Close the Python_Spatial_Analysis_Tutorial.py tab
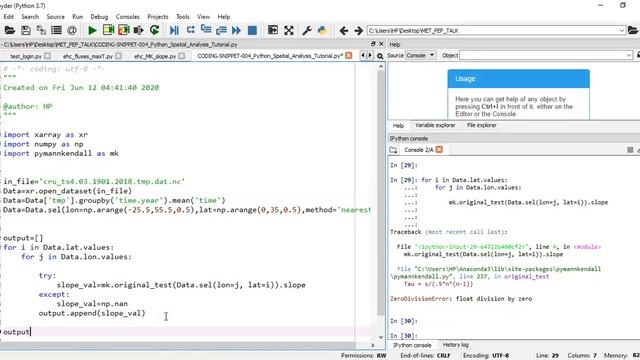This screenshot has height=360, width=640. [x=349, y=56]
